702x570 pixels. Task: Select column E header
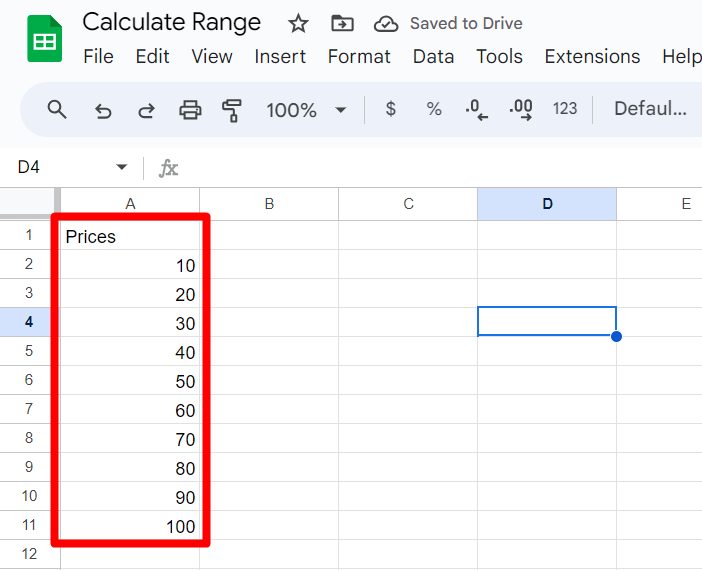(659, 204)
